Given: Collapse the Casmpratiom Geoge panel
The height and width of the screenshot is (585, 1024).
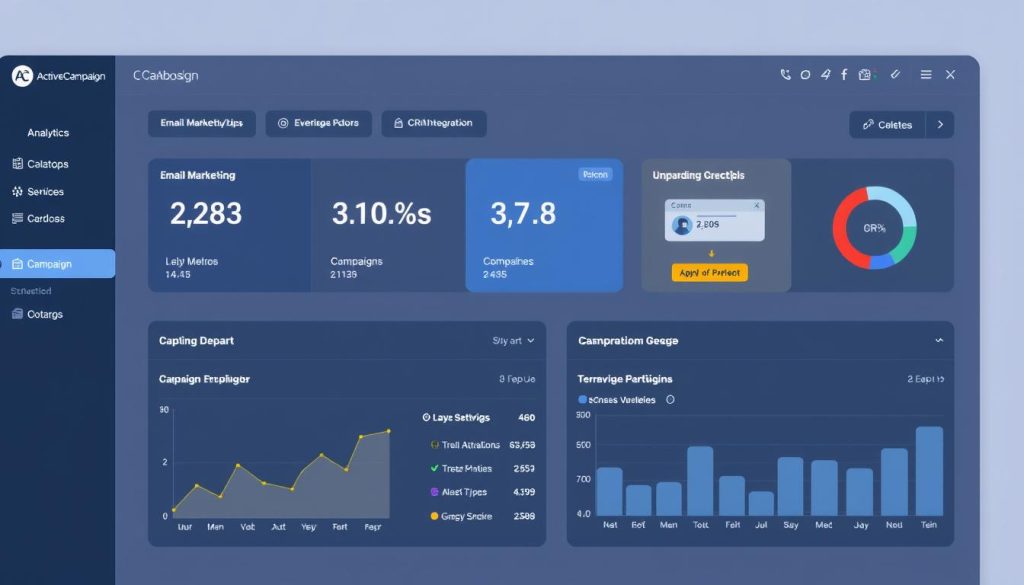Looking at the screenshot, I should click(x=938, y=340).
